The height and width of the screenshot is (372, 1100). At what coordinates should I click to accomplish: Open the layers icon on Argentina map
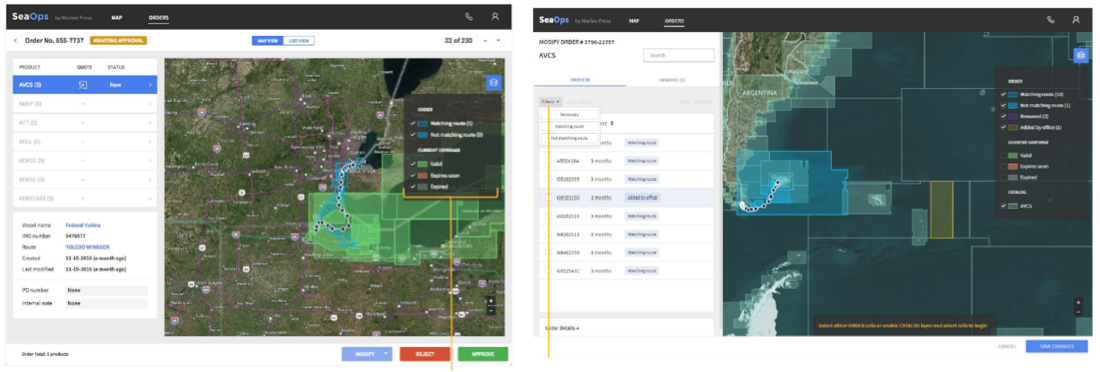1080,56
